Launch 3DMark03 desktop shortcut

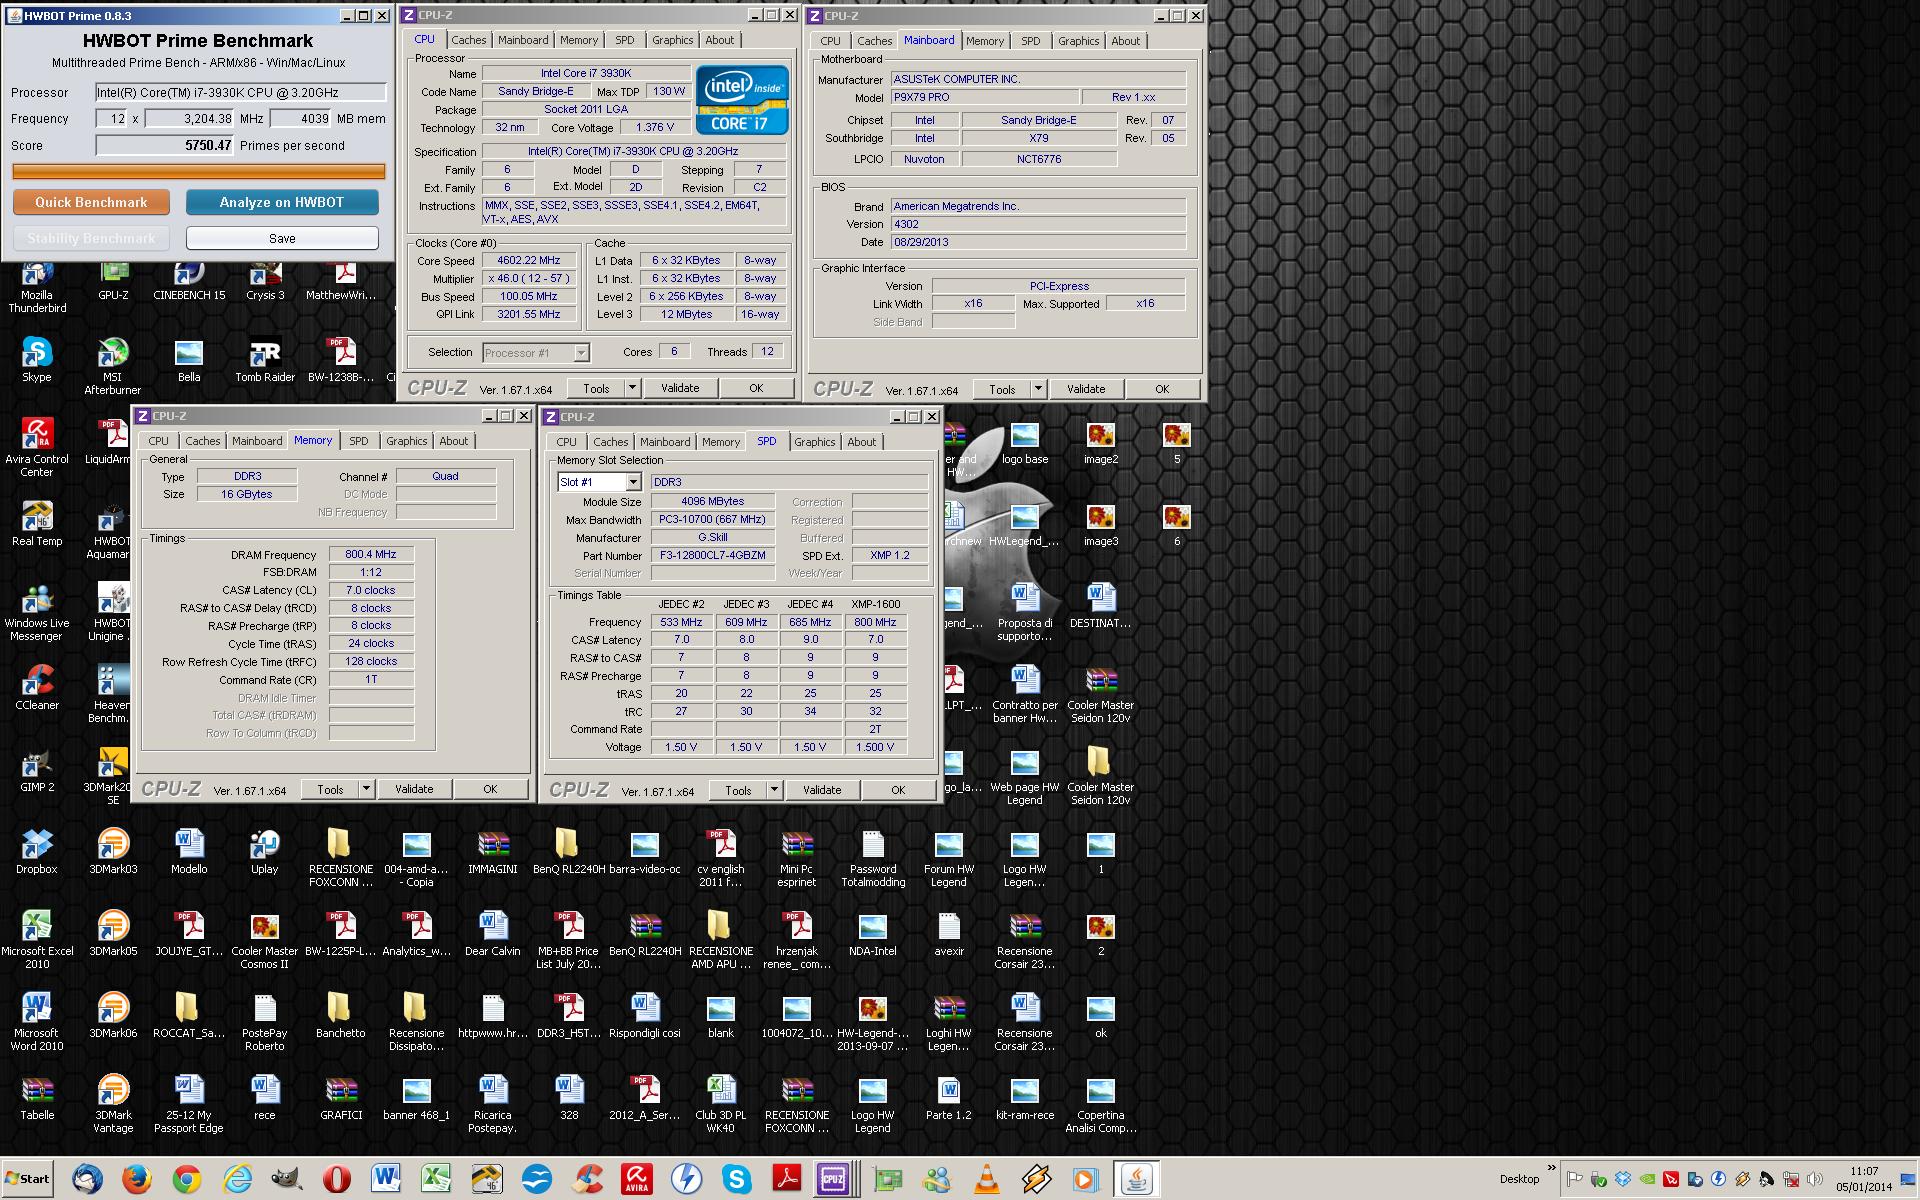113,851
